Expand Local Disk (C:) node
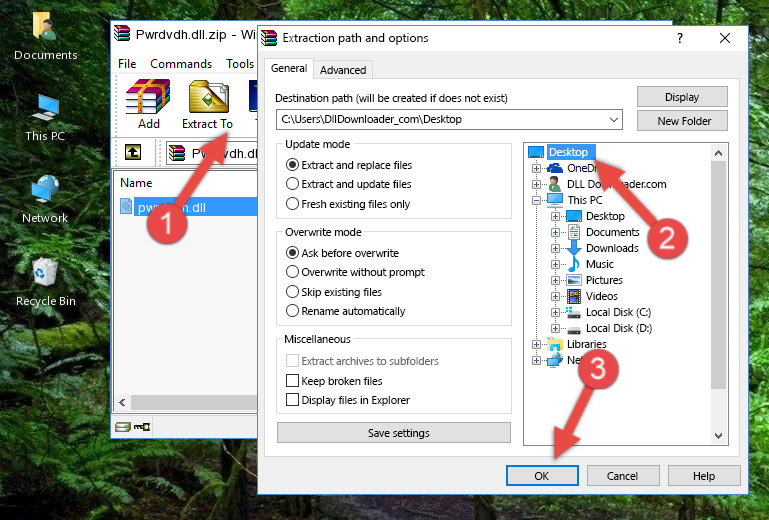This screenshot has width=769, height=520. click(x=555, y=312)
